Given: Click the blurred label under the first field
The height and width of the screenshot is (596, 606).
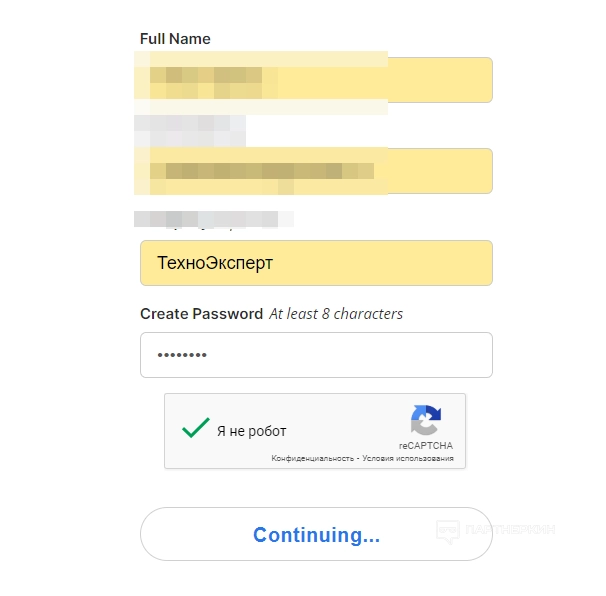Looking at the screenshot, I should [190, 126].
